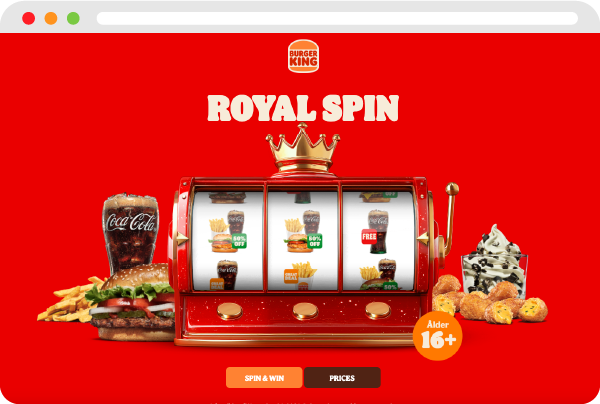
Task: Select the 50% OFF meal on middle reel
Action: pyautogui.click(x=303, y=231)
